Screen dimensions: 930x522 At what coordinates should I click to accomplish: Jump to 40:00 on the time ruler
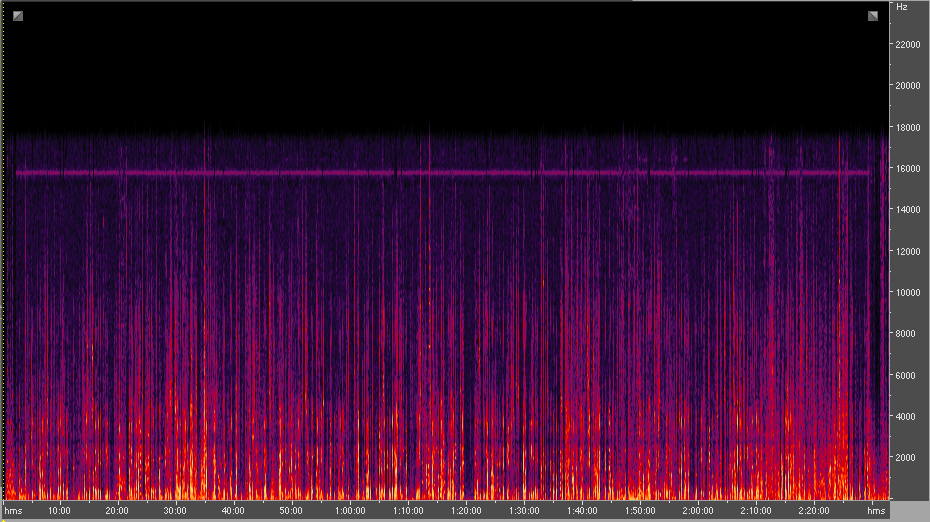coord(233,511)
